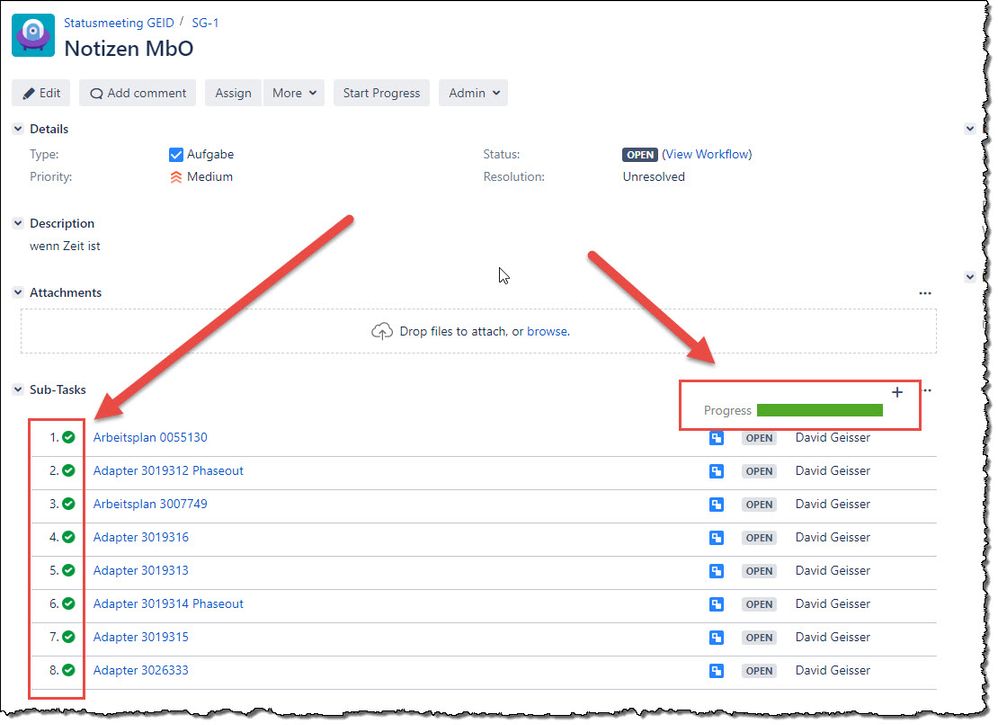Click the green check icon for Adapter 3019312 Phaseout
998x725 pixels.
(x=69, y=470)
